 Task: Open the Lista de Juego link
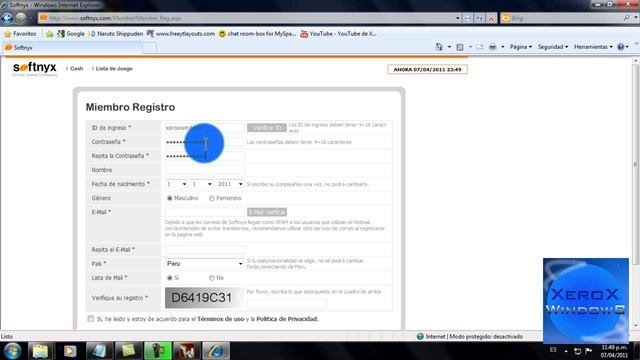[x=114, y=69]
